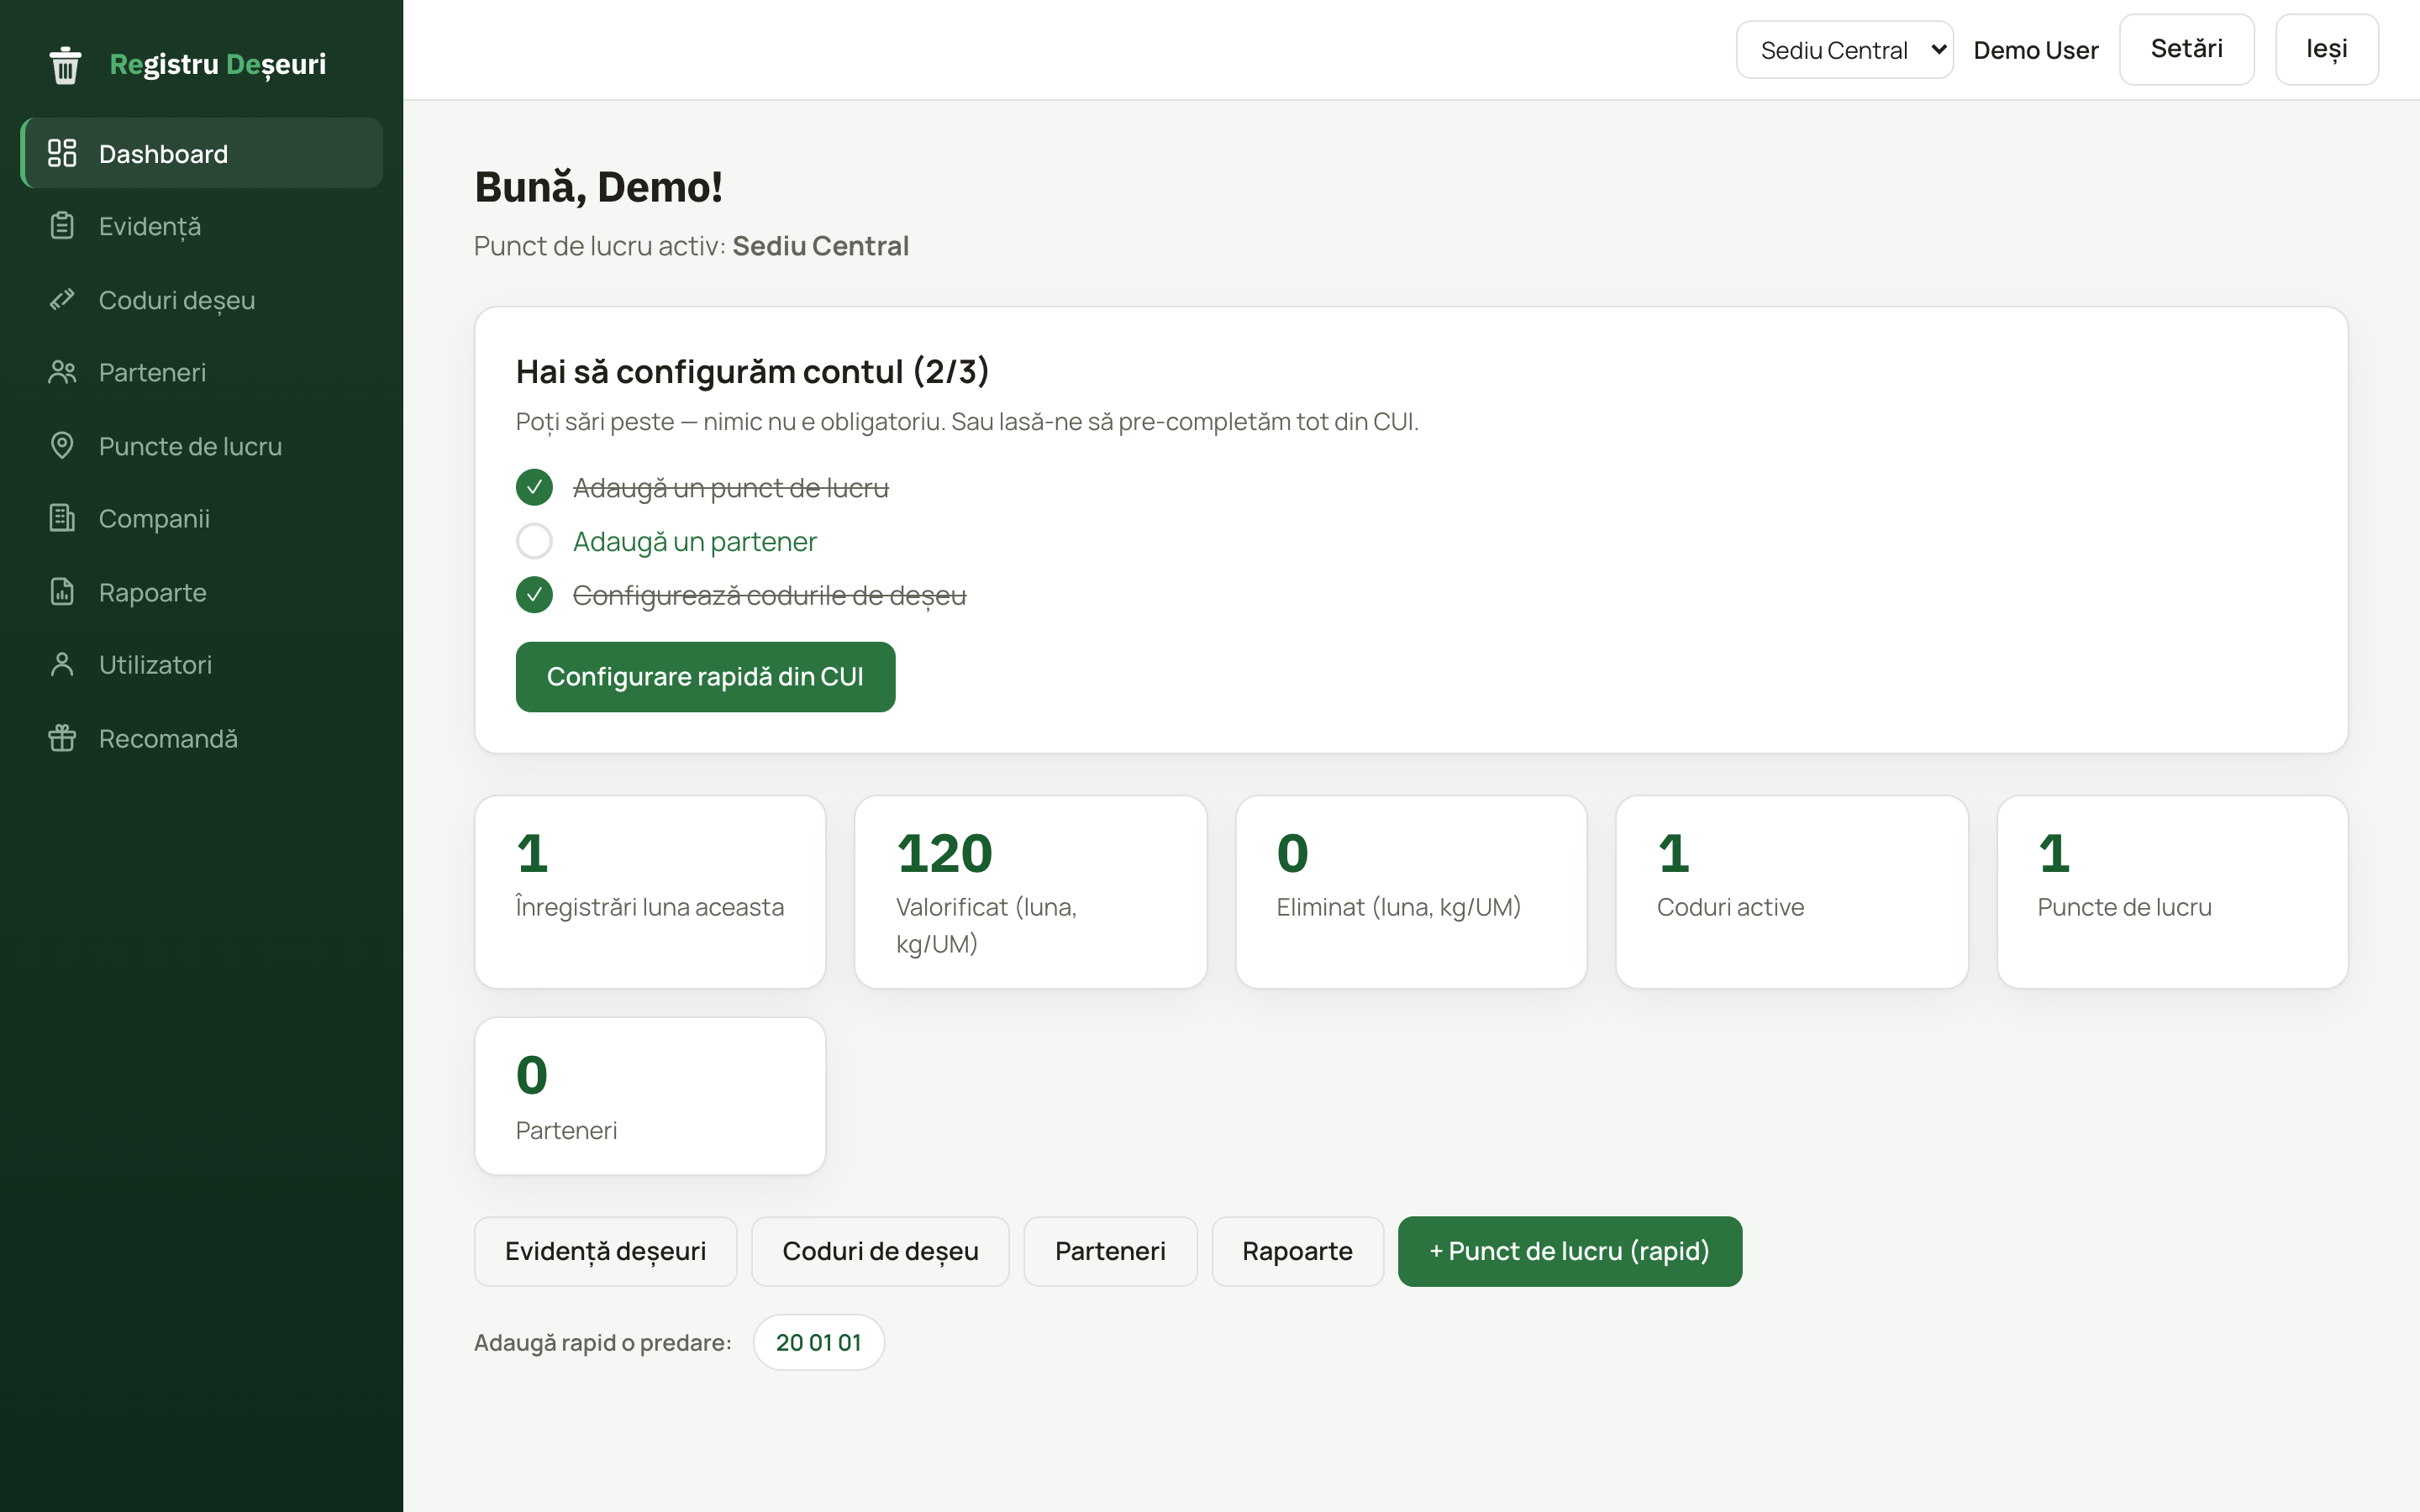The height and width of the screenshot is (1512, 2420).
Task: Click the Coduri deșeu tag icon
Action: point(62,300)
